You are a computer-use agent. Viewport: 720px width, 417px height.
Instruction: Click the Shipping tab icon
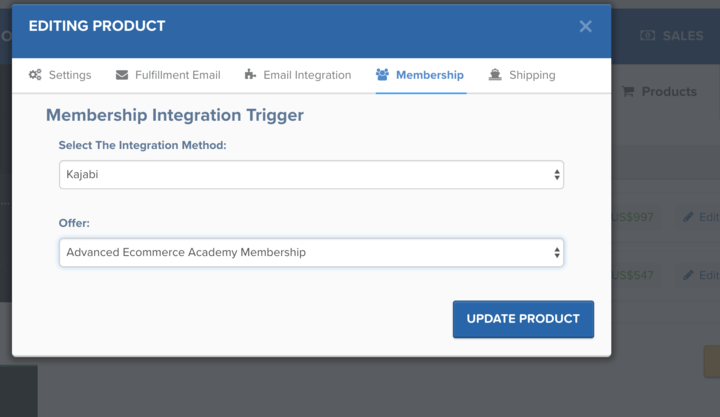(x=495, y=75)
